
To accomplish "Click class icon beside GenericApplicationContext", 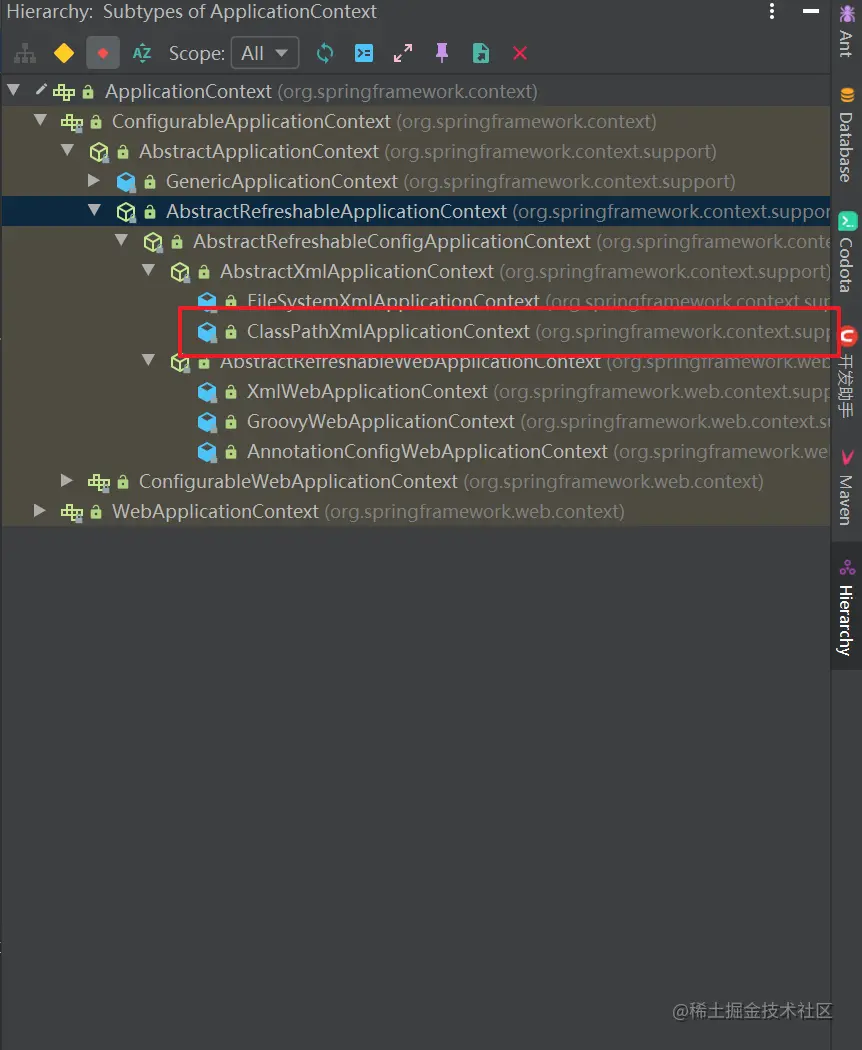I will point(126,182).
